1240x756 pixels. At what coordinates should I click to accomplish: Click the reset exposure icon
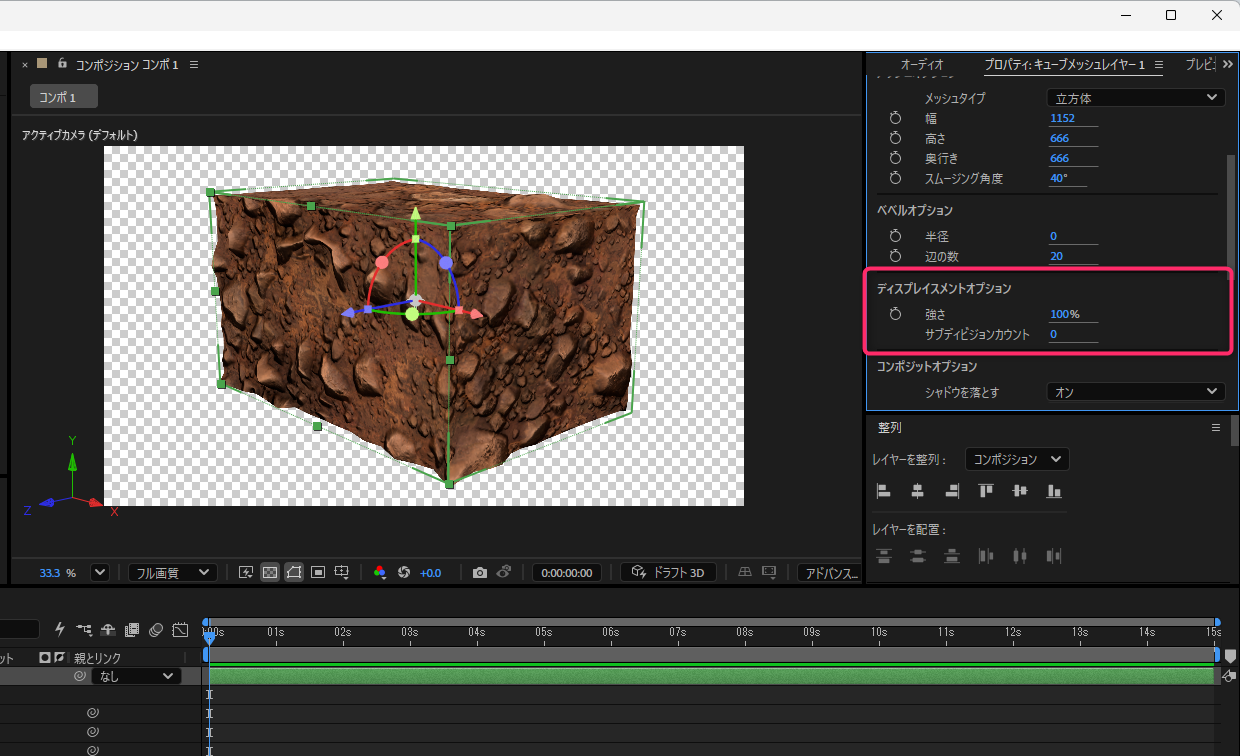[x=405, y=572]
